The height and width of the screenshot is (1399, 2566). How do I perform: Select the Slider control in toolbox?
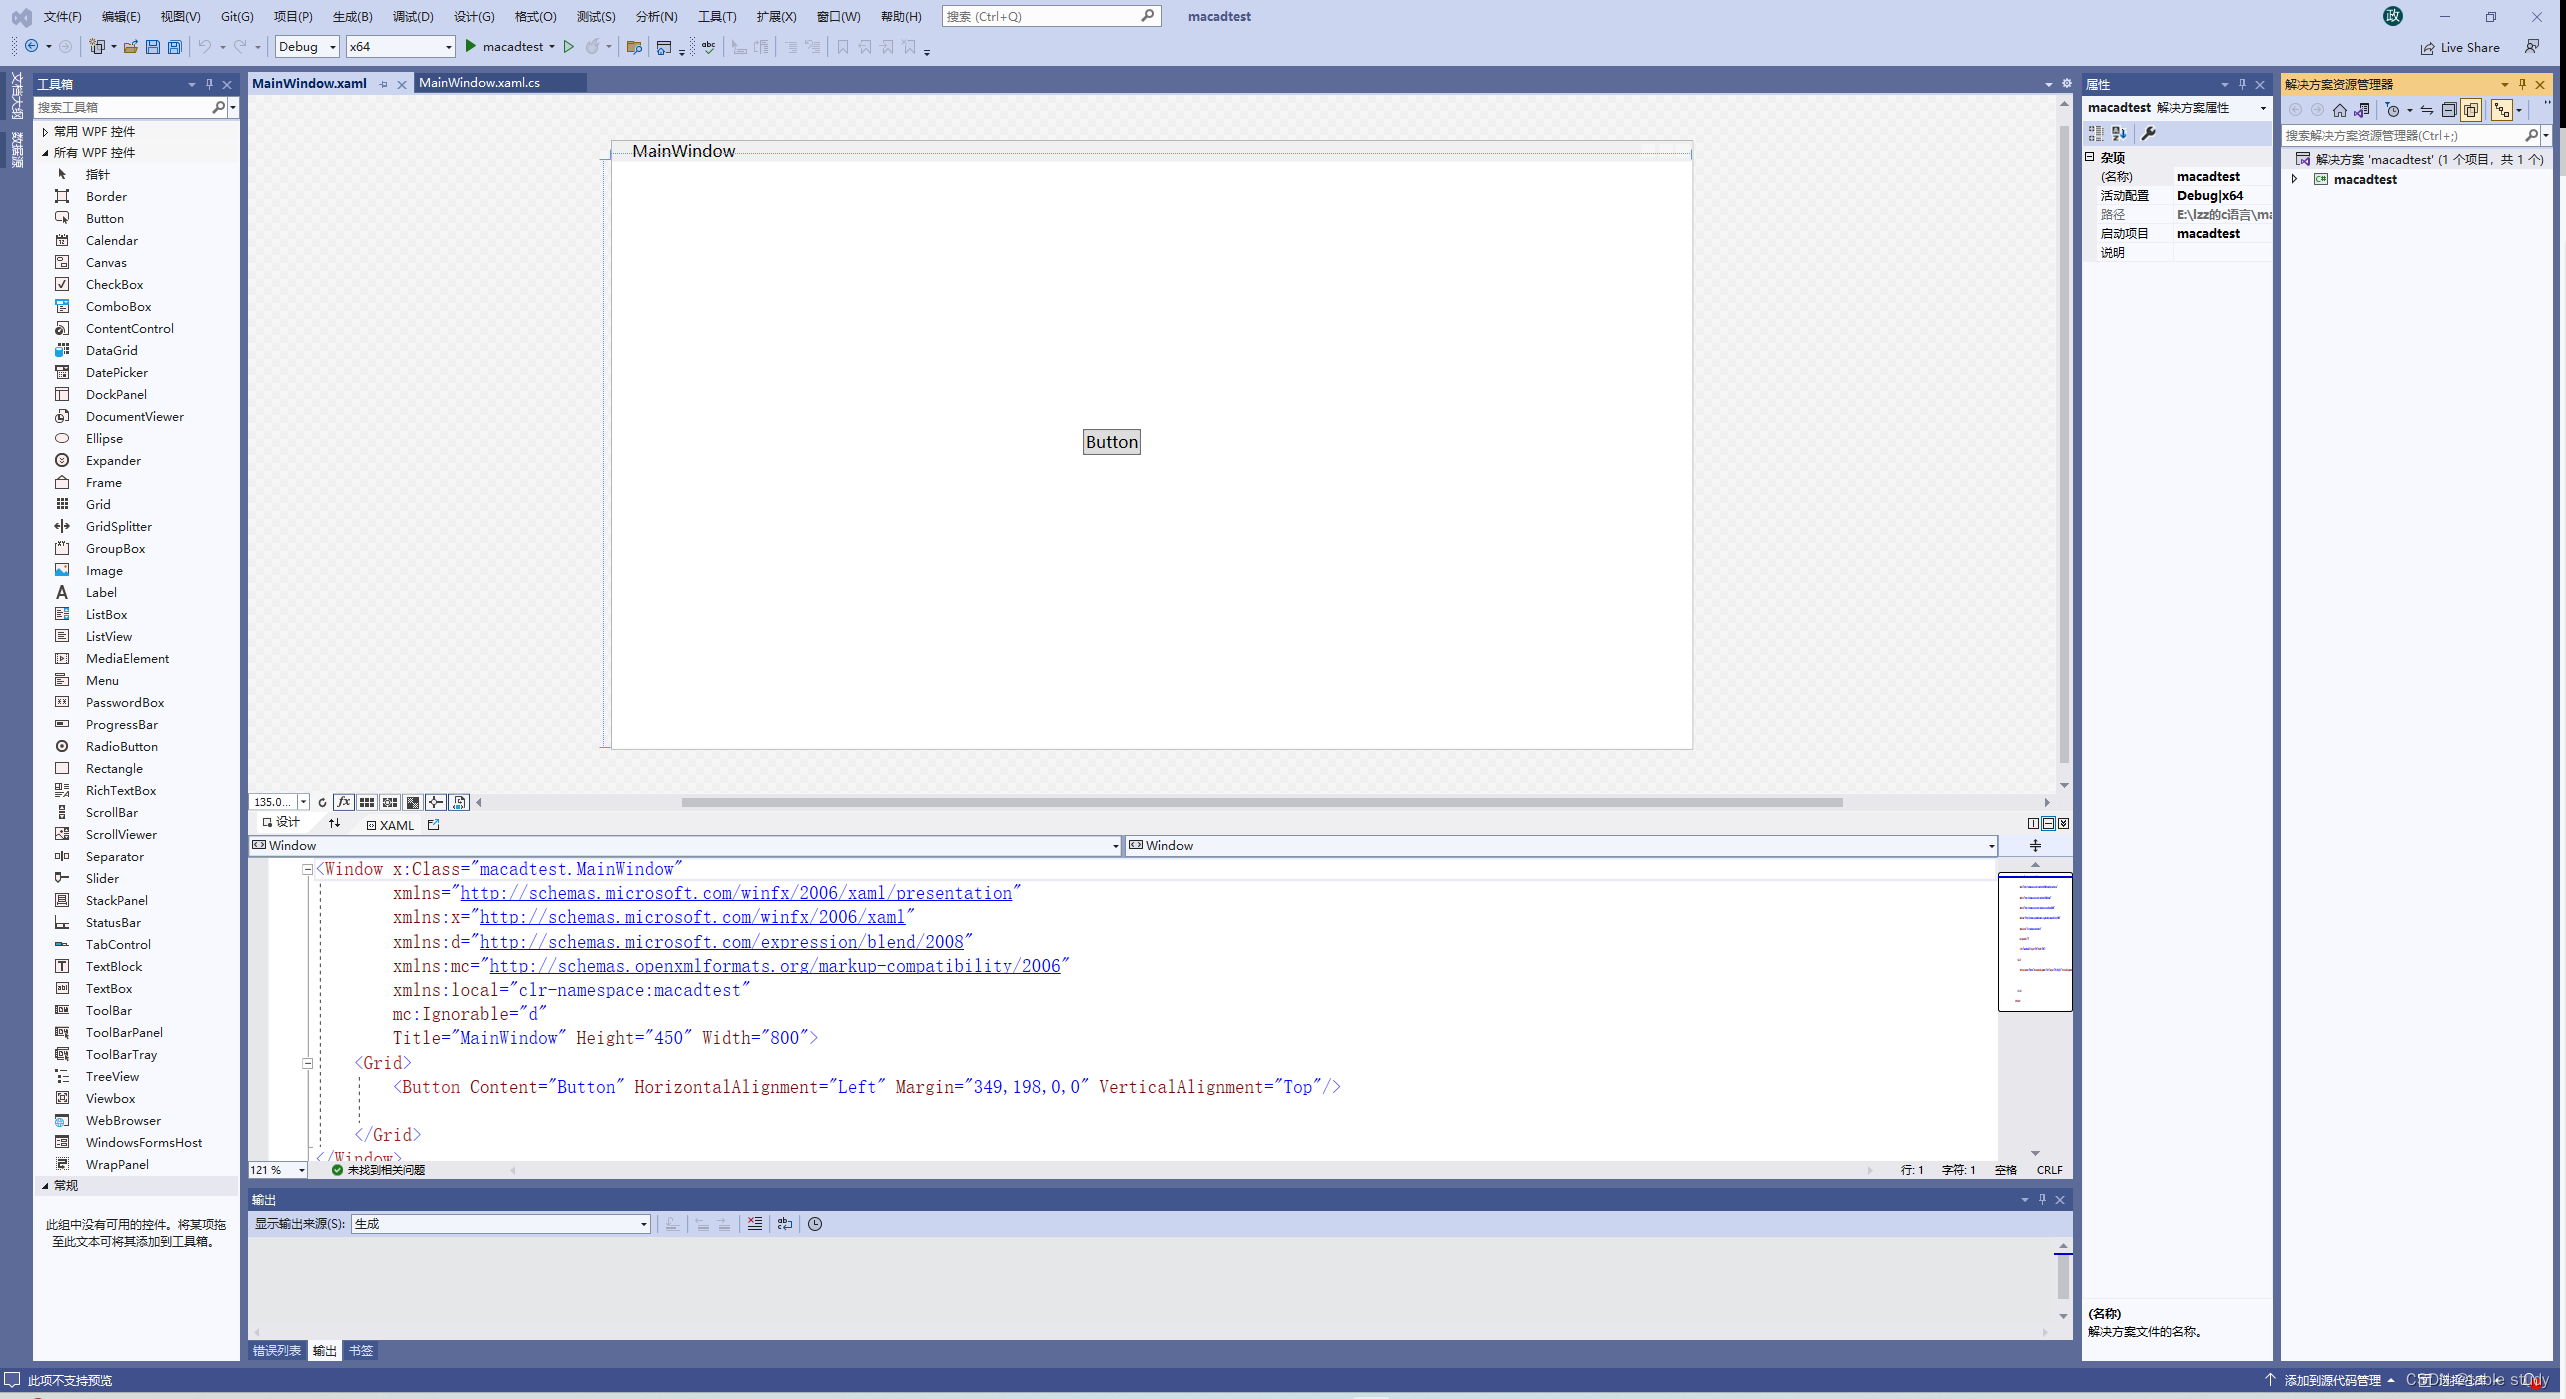coord(102,878)
